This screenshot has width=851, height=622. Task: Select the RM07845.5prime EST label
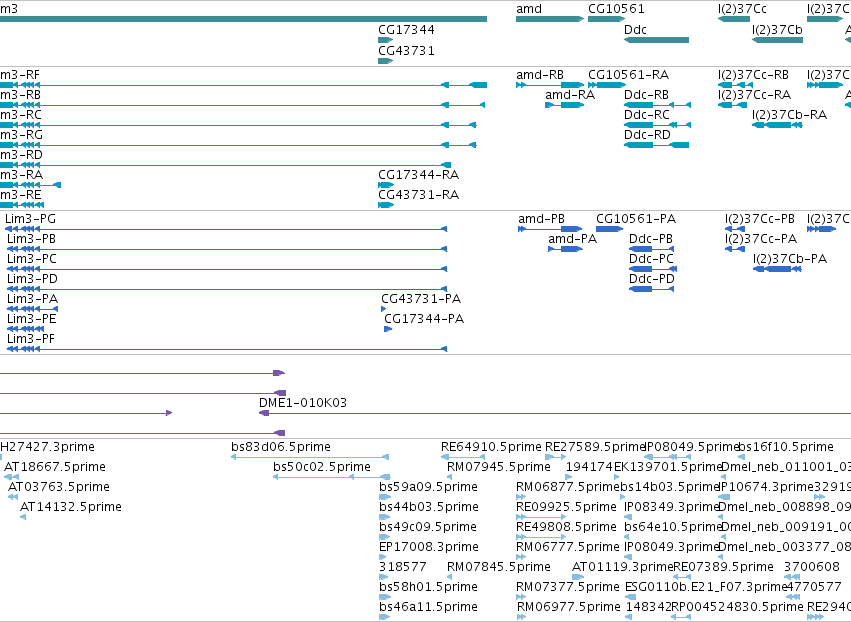[499, 567]
